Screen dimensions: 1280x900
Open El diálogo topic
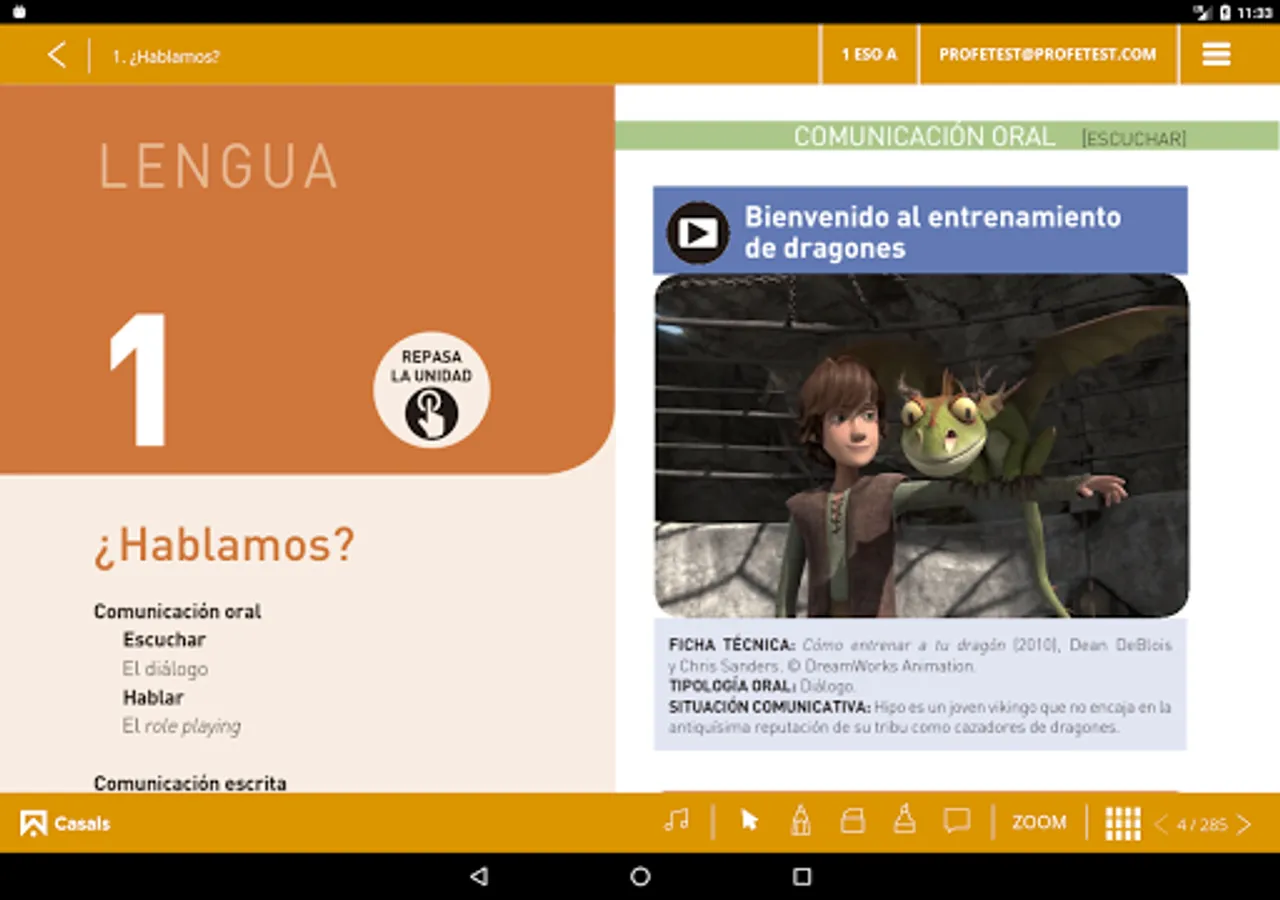pyautogui.click(x=165, y=668)
